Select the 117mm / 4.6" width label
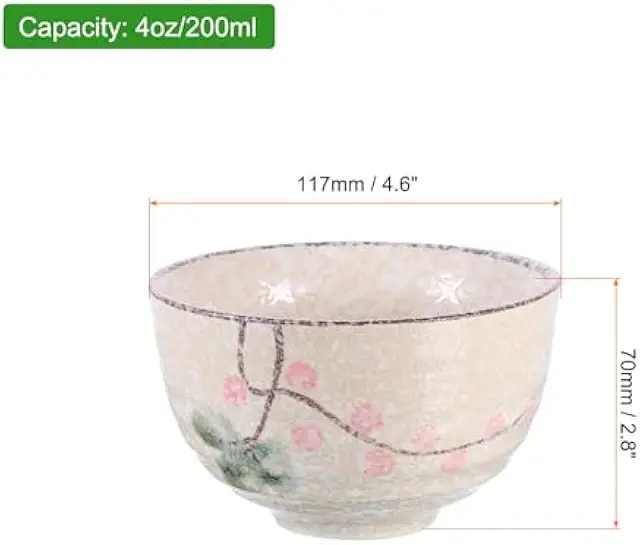Image resolution: width=640 pixels, height=545 pixels. click(358, 184)
